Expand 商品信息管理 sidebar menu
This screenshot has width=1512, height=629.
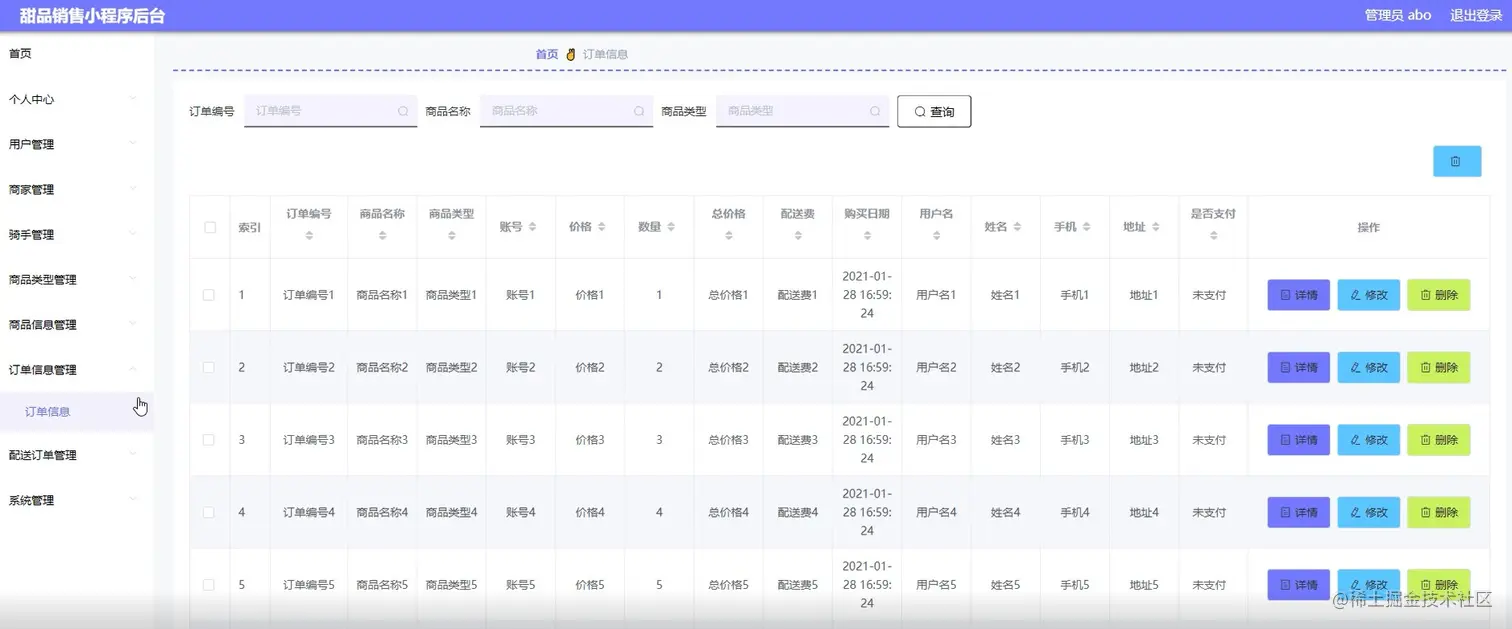tap(77, 325)
